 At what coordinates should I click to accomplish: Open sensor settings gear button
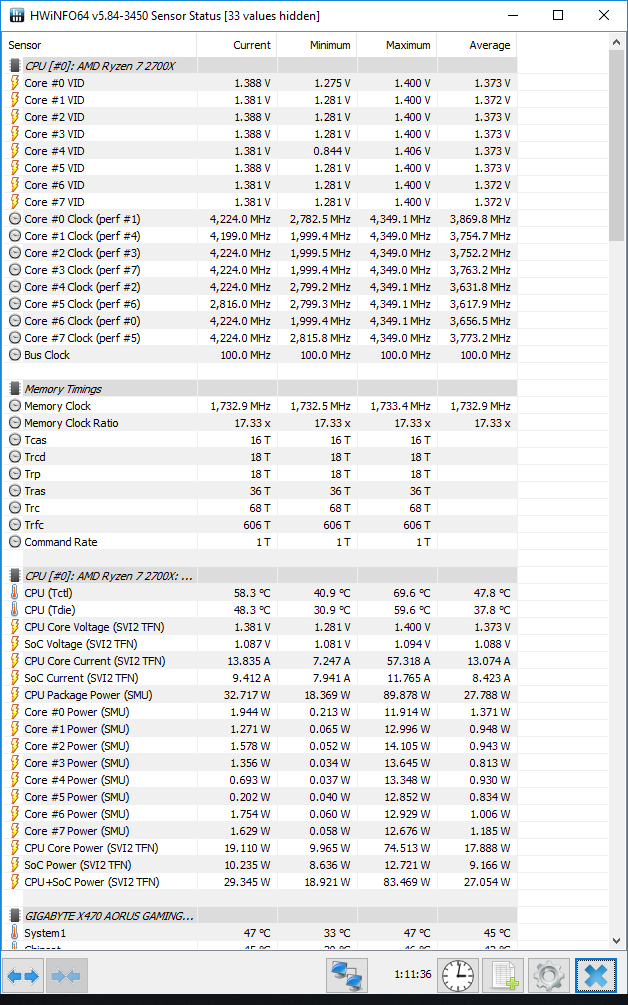click(x=549, y=974)
